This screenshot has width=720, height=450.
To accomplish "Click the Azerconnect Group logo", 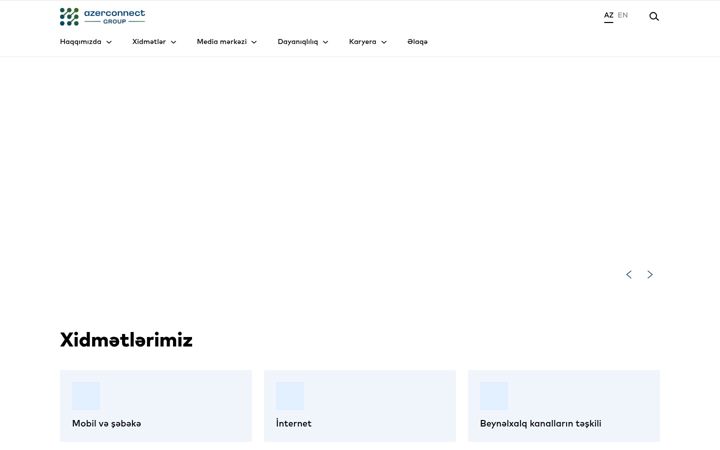I will point(102,17).
